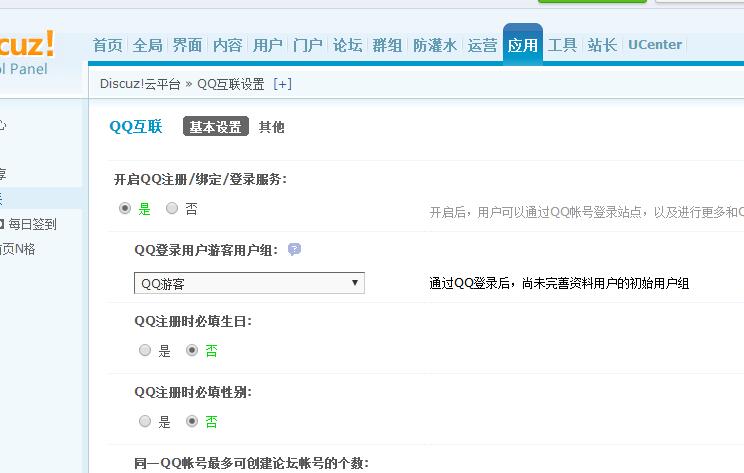Disable QQ login service with 否
The width and height of the screenshot is (744, 473).
pyautogui.click(x=172, y=208)
